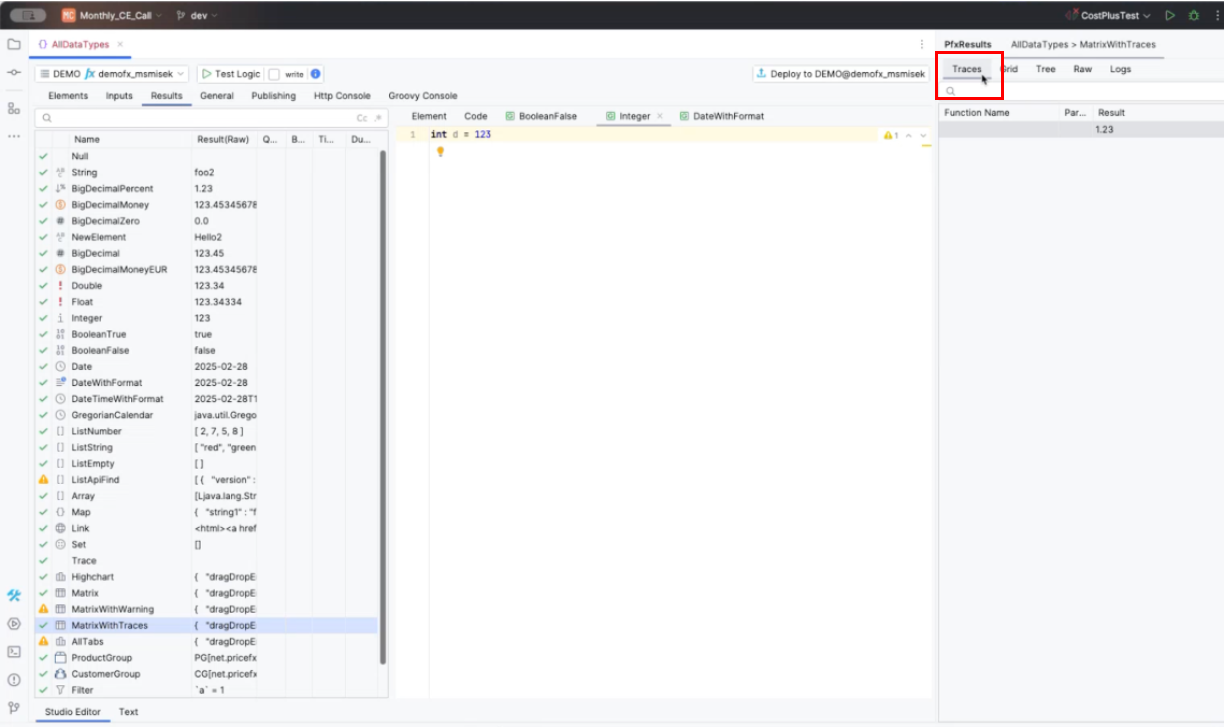Toggle the write checkbox
The image size is (1224, 728).
click(274, 74)
